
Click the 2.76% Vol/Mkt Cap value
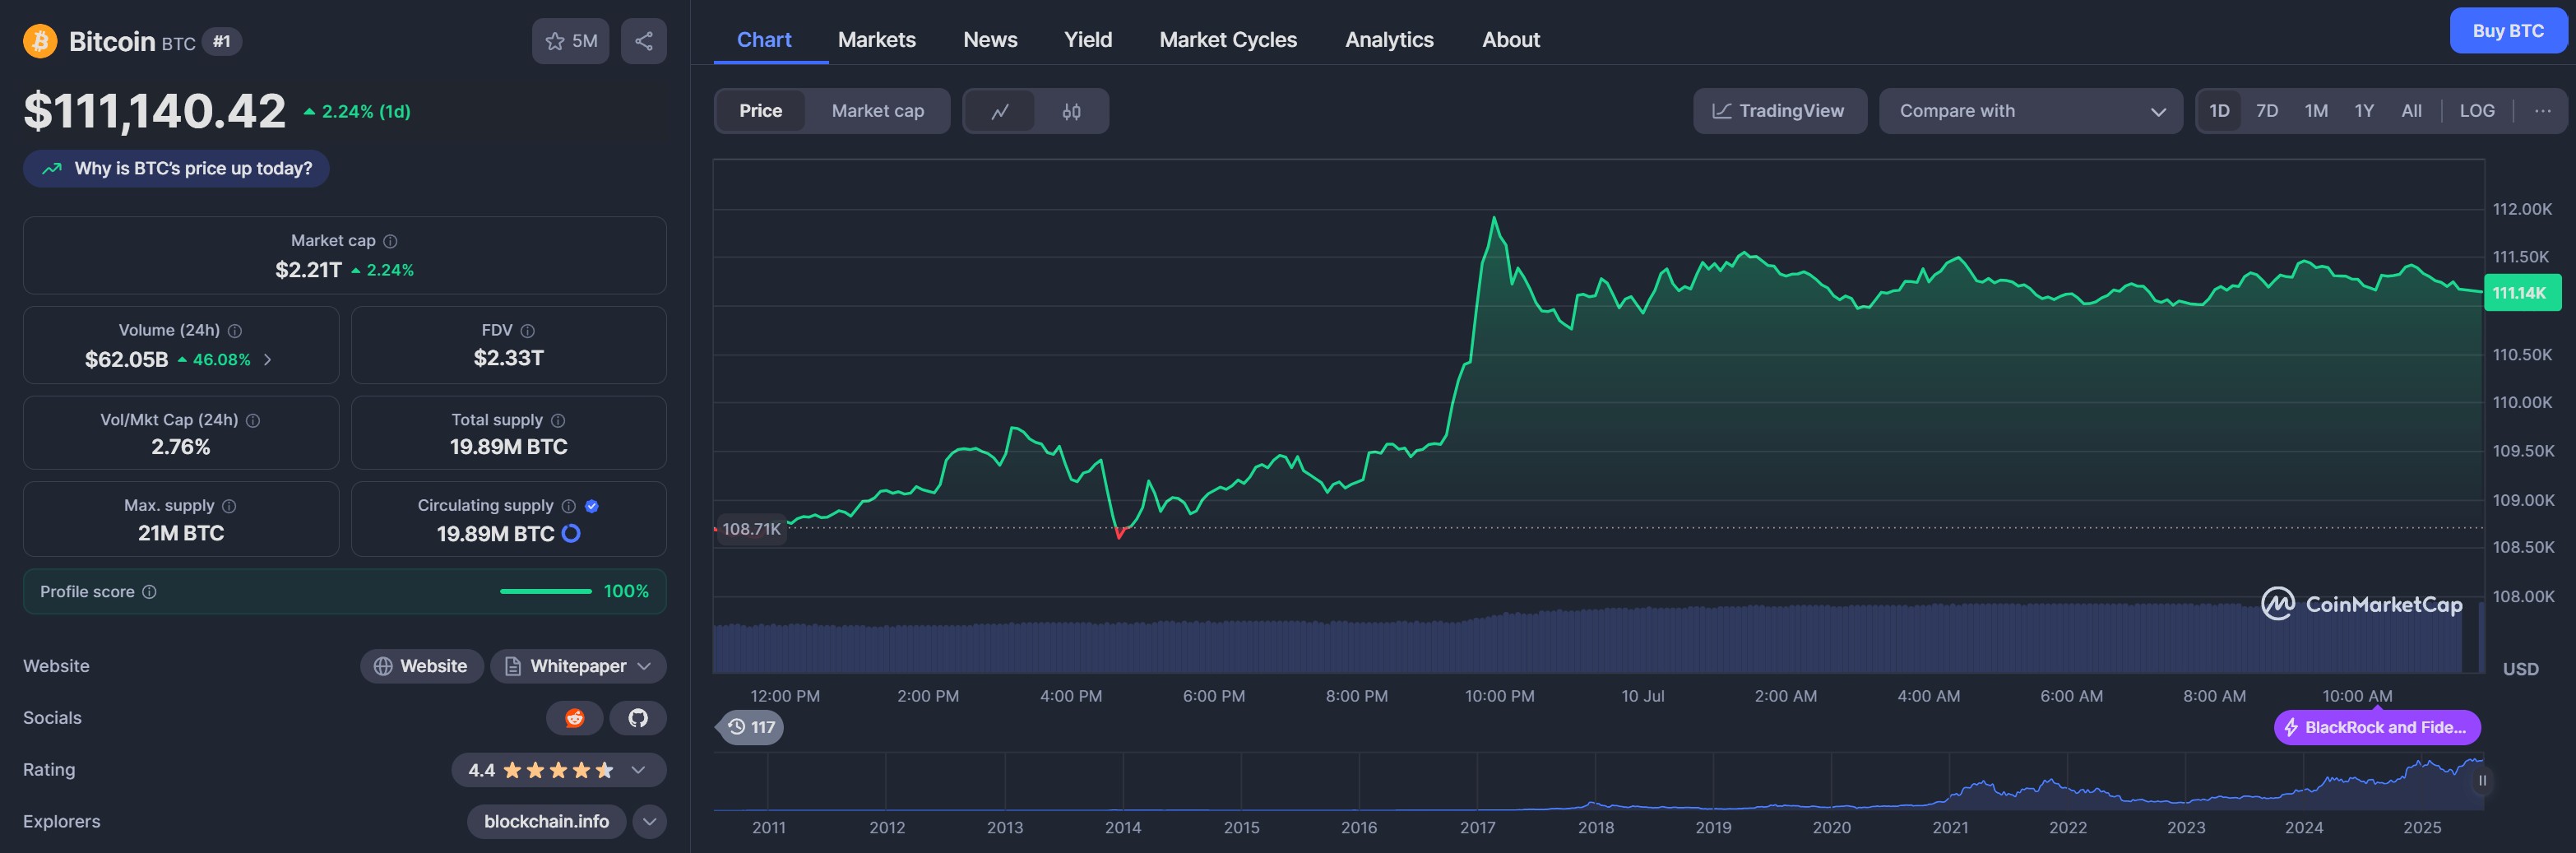[x=181, y=447]
